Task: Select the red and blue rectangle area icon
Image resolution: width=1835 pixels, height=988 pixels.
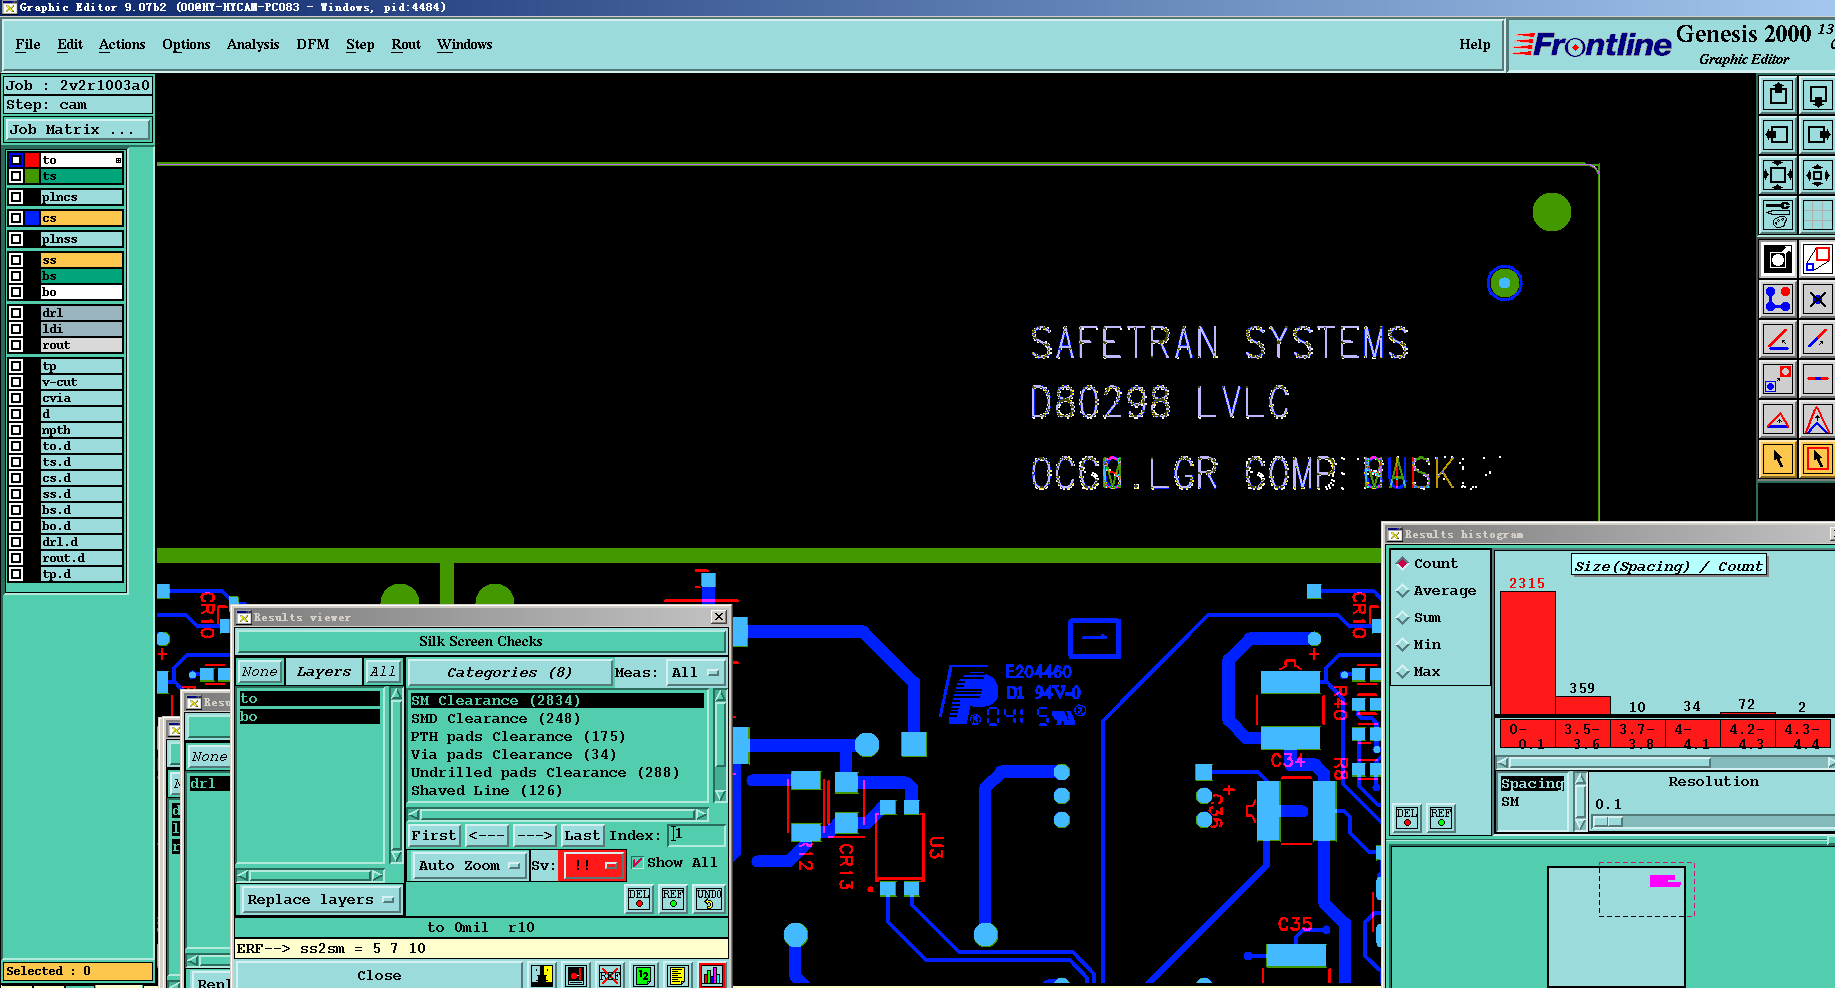Action: point(1817,260)
